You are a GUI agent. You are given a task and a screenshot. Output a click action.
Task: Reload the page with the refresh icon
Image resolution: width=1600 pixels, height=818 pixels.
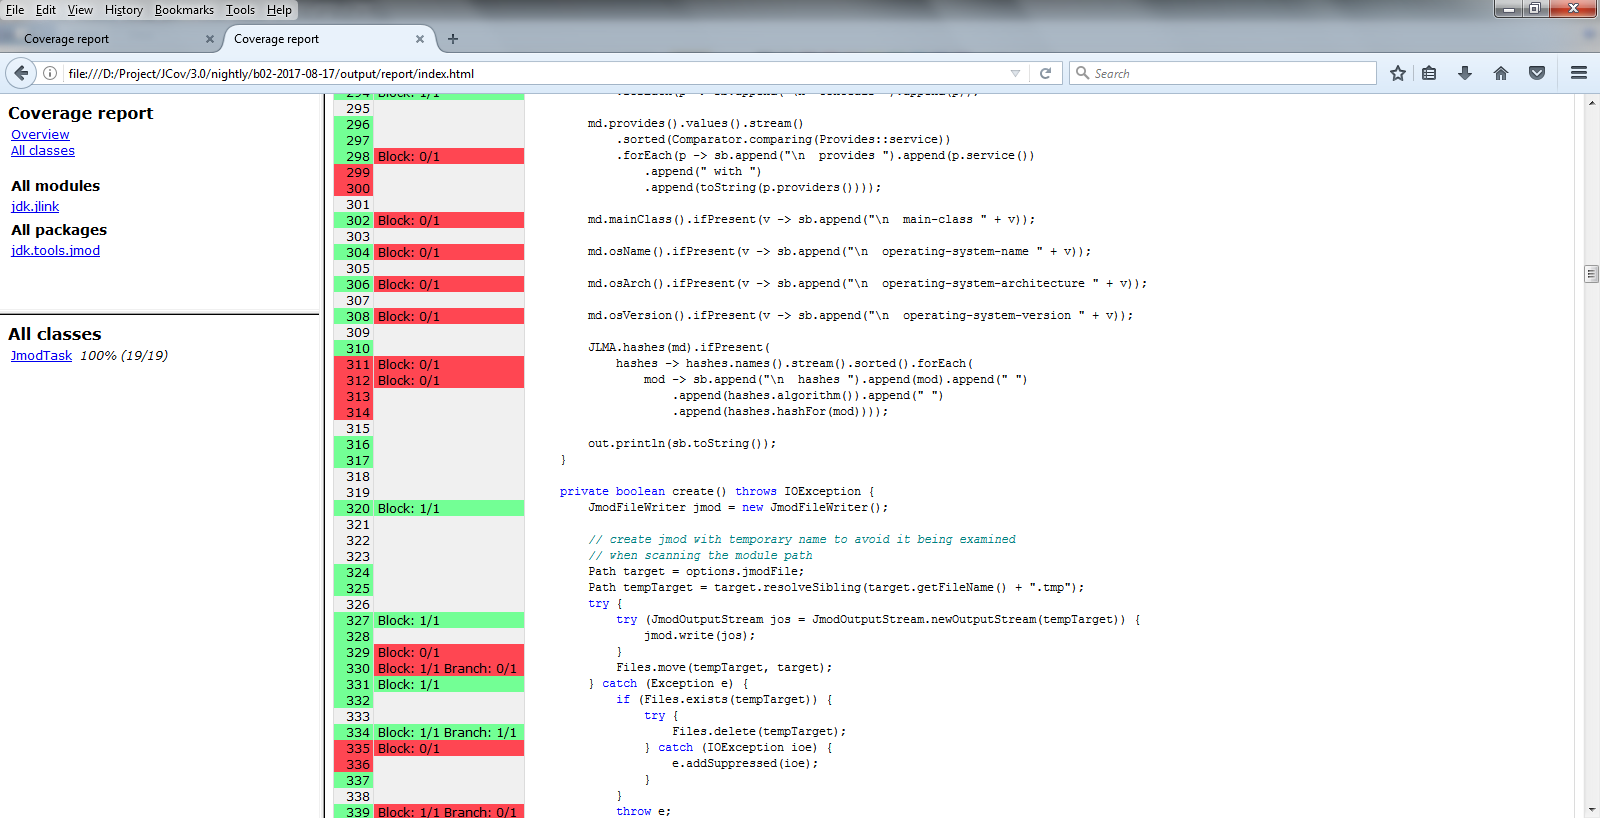1045,73
